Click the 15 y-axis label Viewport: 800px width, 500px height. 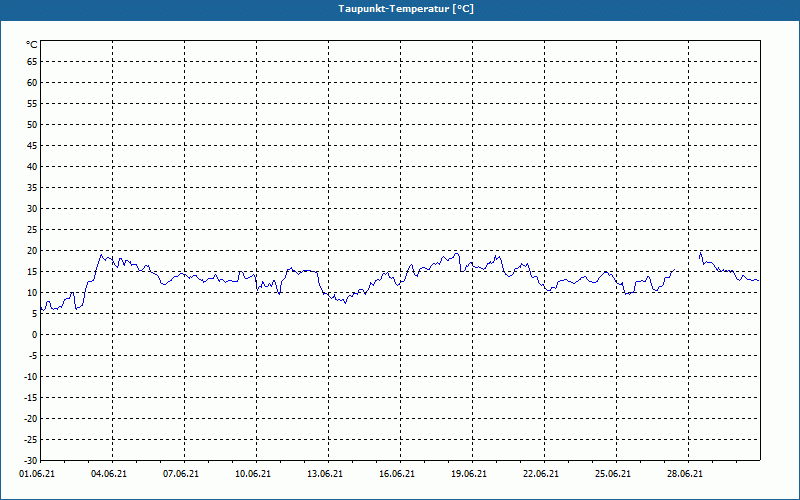click(x=32, y=271)
